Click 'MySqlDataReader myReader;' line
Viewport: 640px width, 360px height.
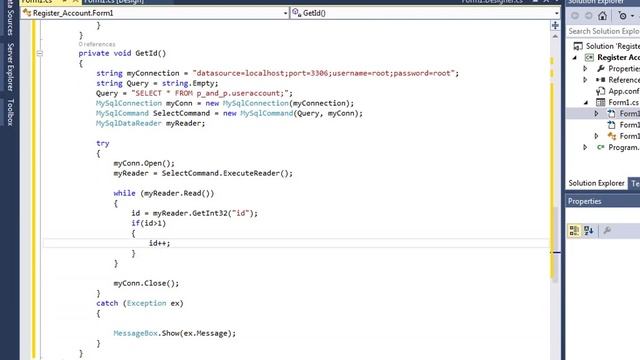point(150,123)
